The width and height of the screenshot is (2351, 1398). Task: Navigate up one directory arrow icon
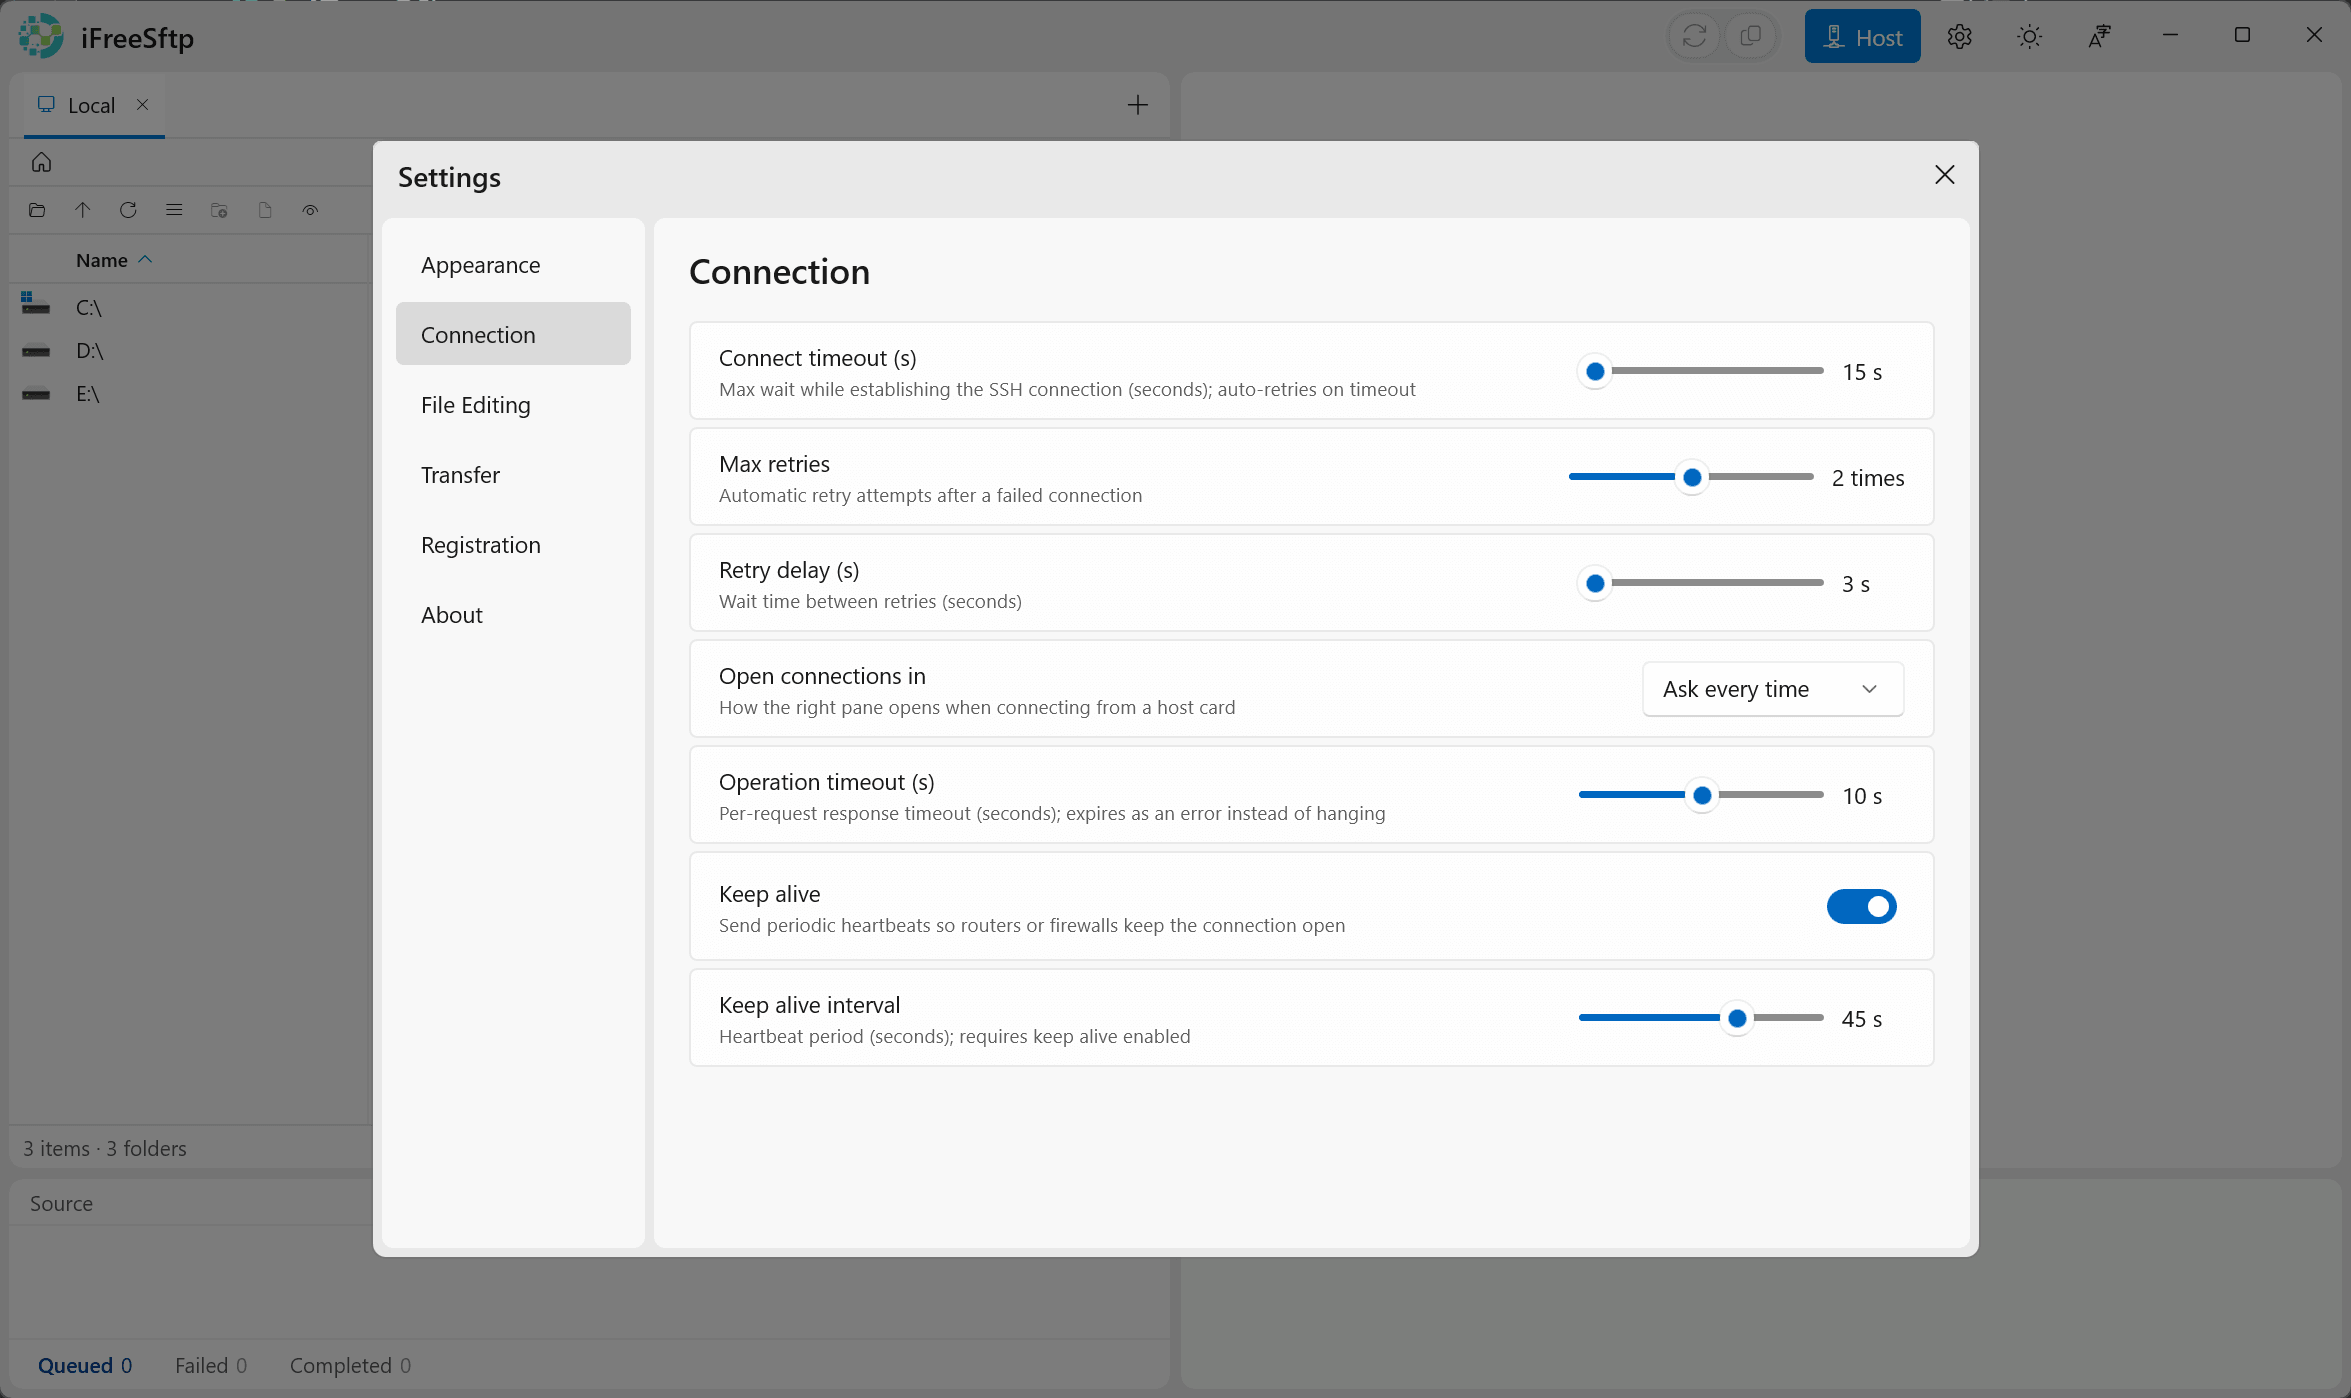83,210
